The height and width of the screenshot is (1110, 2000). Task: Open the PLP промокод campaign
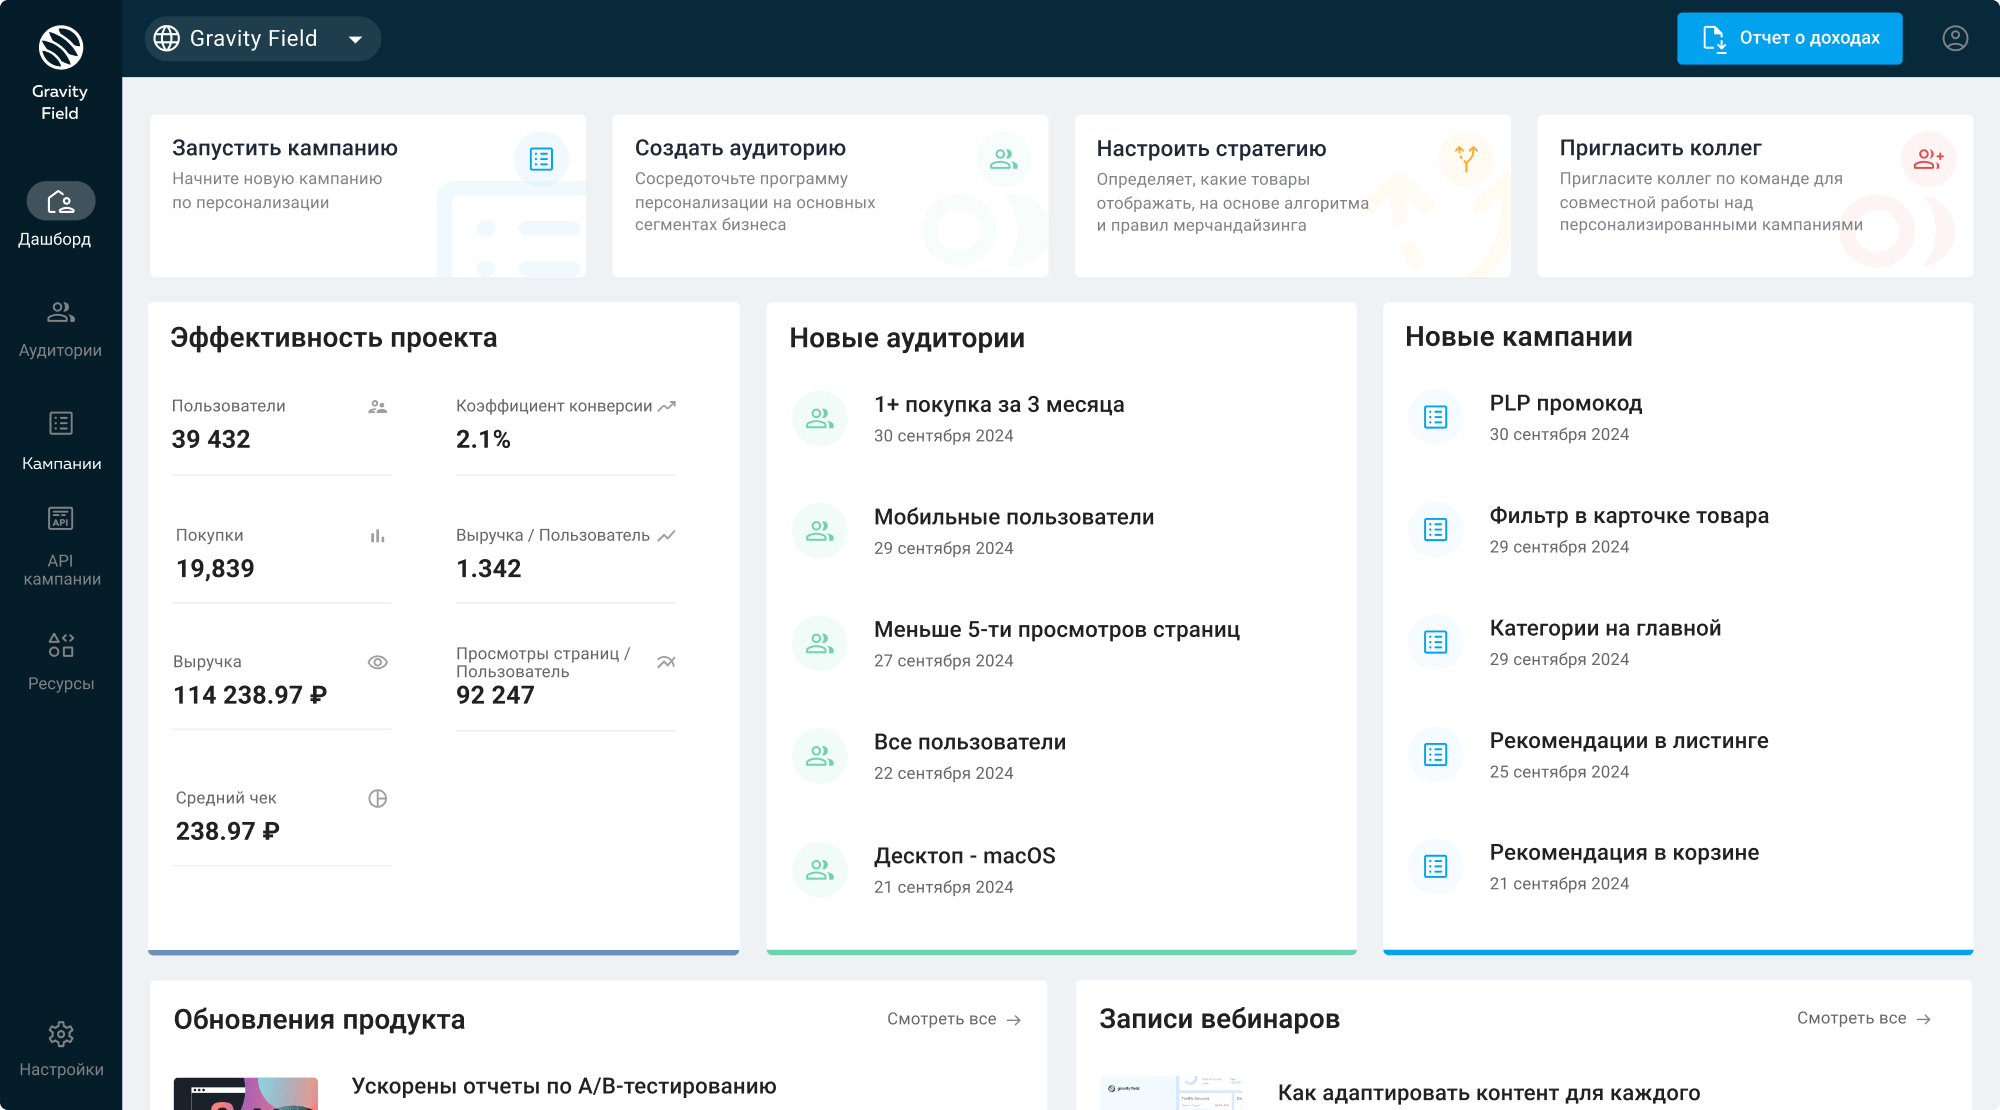click(x=1565, y=403)
